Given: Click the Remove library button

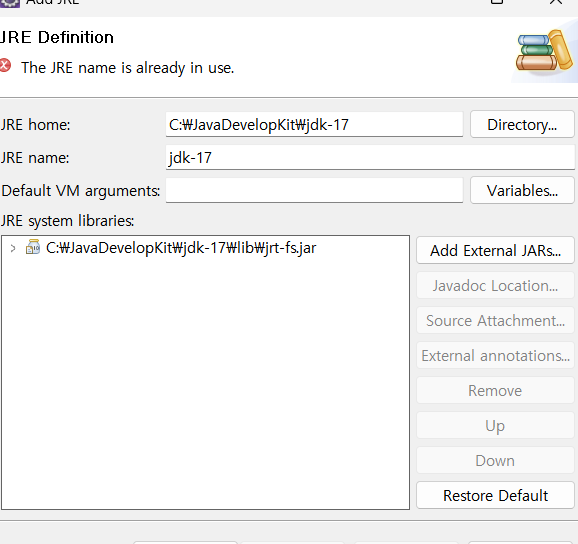Looking at the screenshot, I should [x=495, y=391].
